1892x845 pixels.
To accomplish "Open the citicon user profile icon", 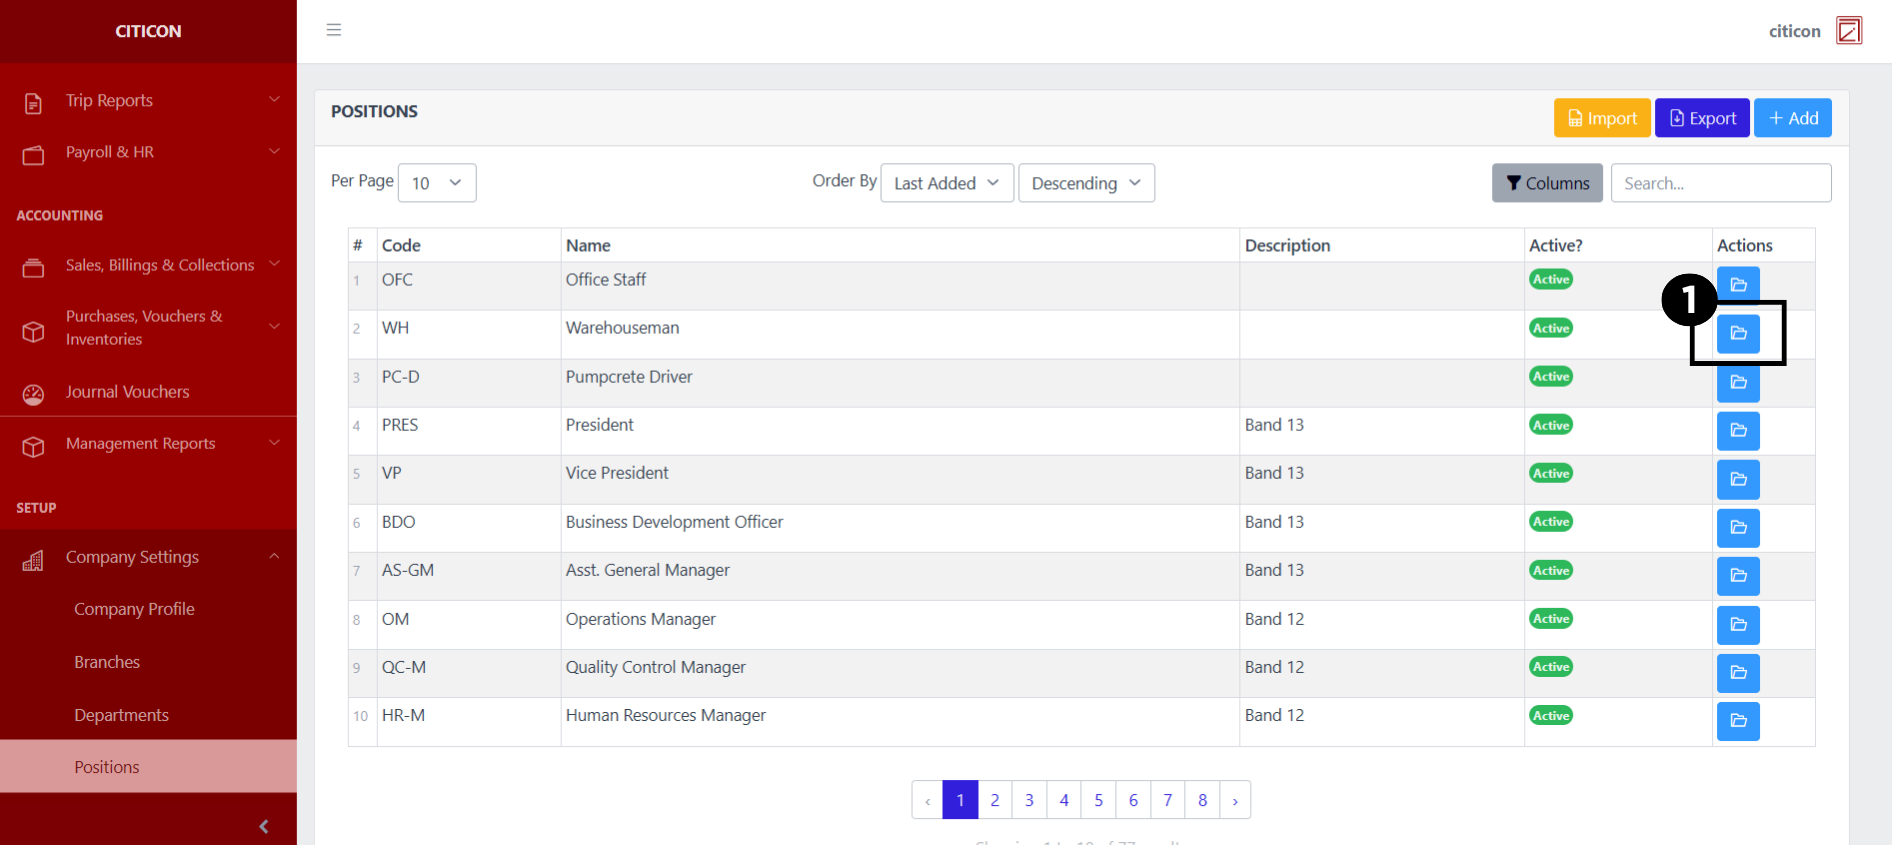I will pyautogui.click(x=1849, y=31).
